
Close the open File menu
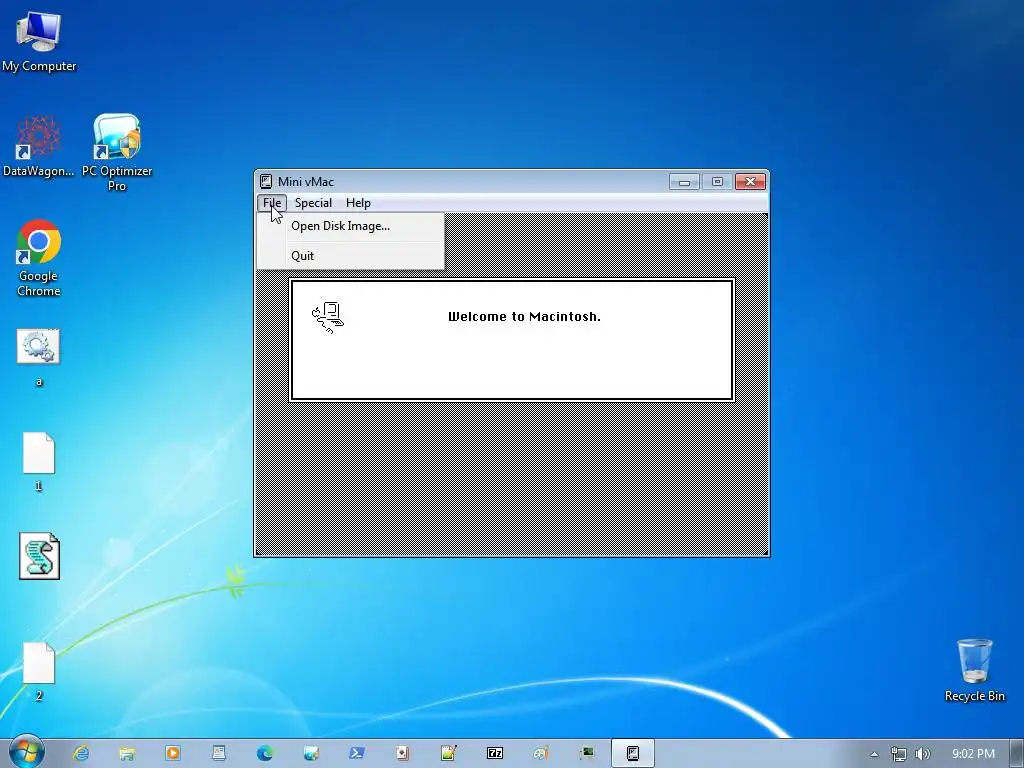coord(272,203)
